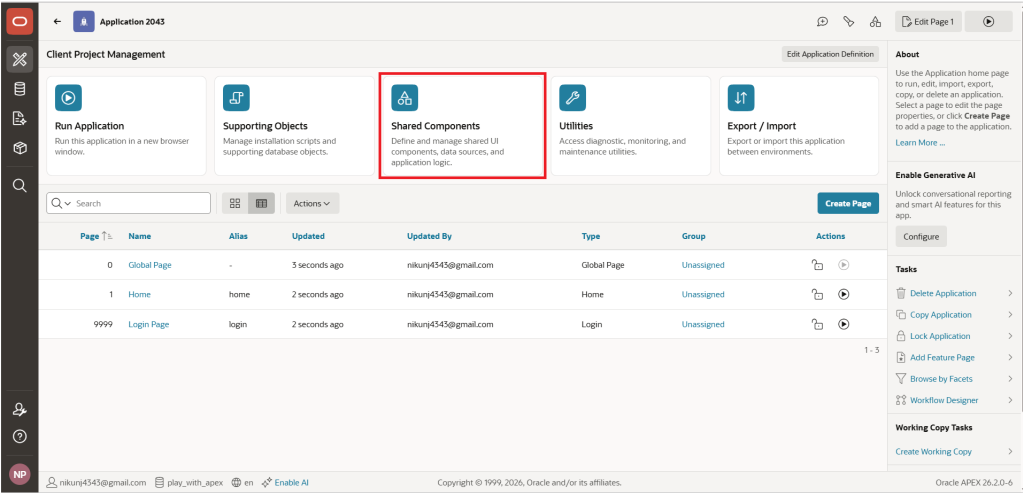Click the Delete Application chevron arrow
The height and width of the screenshot is (494, 1024).
pos(1010,293)
